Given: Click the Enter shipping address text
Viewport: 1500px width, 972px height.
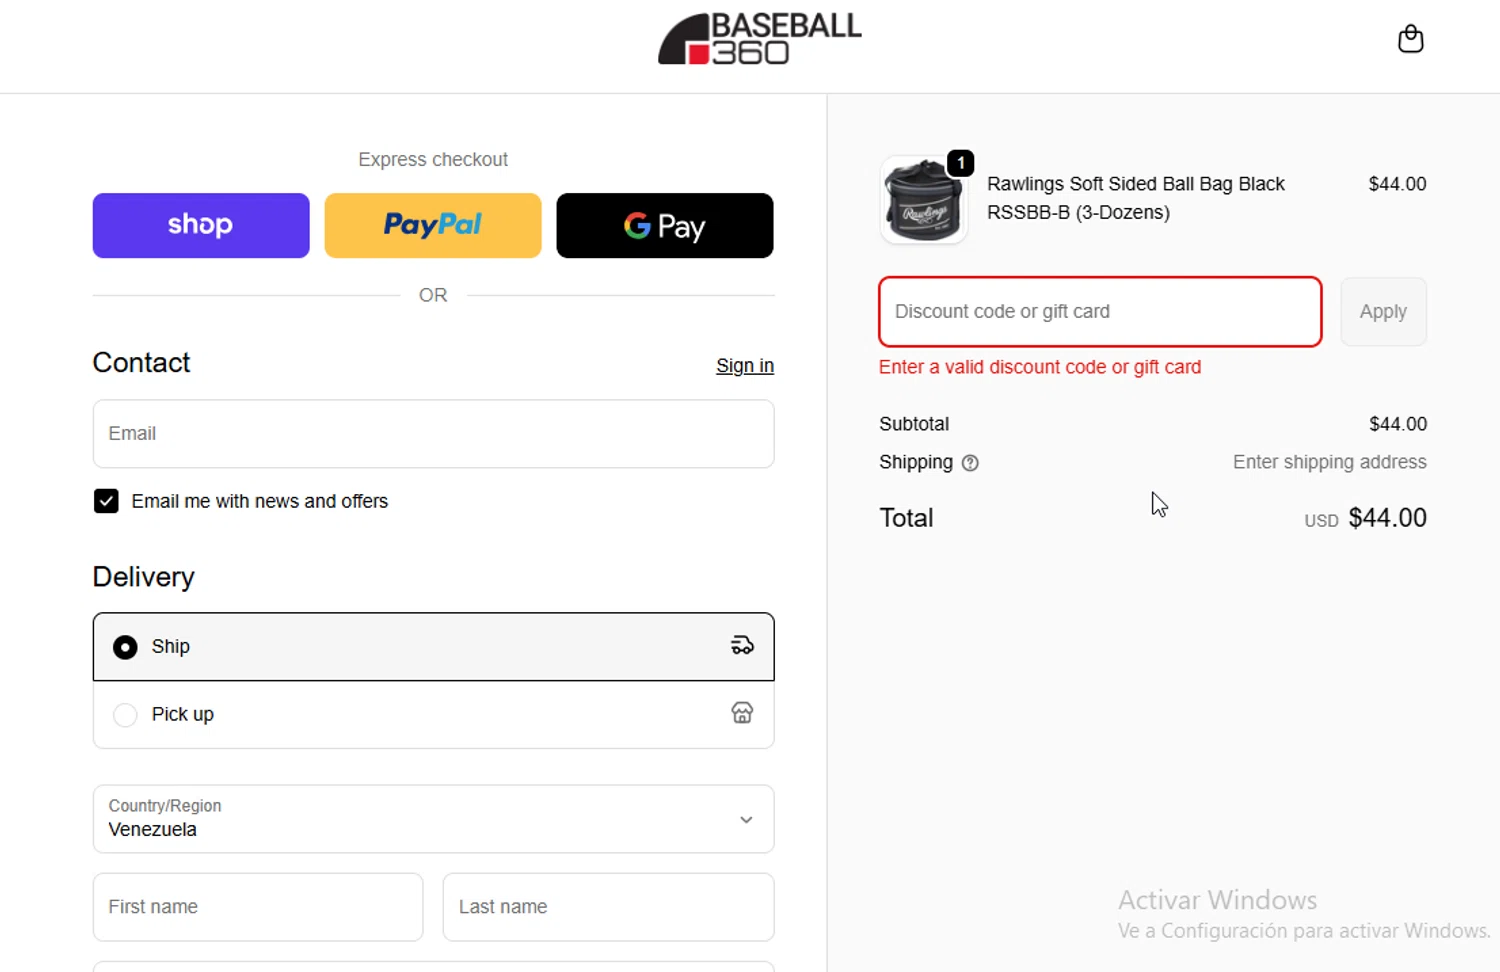Looking at the screenshot, I should (1329, 462).
